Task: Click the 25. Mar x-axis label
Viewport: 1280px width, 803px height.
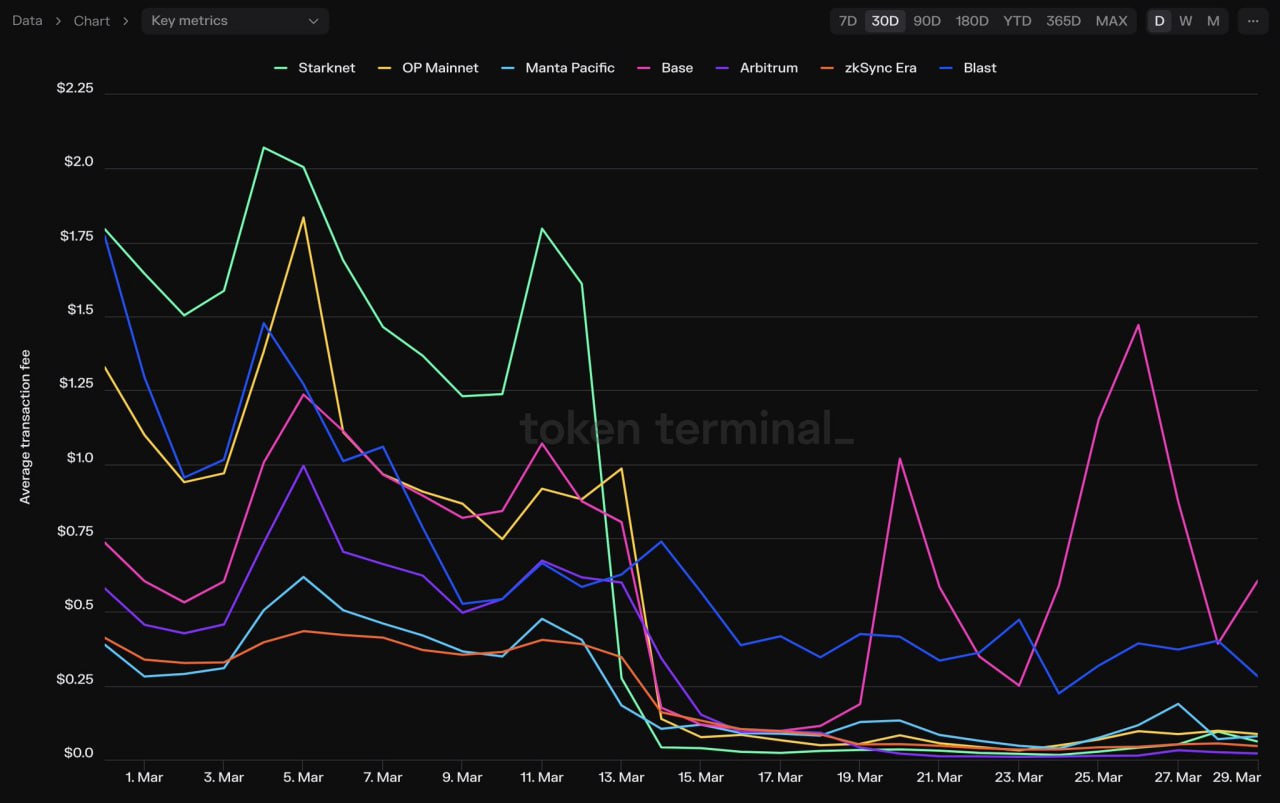Action: coord(1098,777)
